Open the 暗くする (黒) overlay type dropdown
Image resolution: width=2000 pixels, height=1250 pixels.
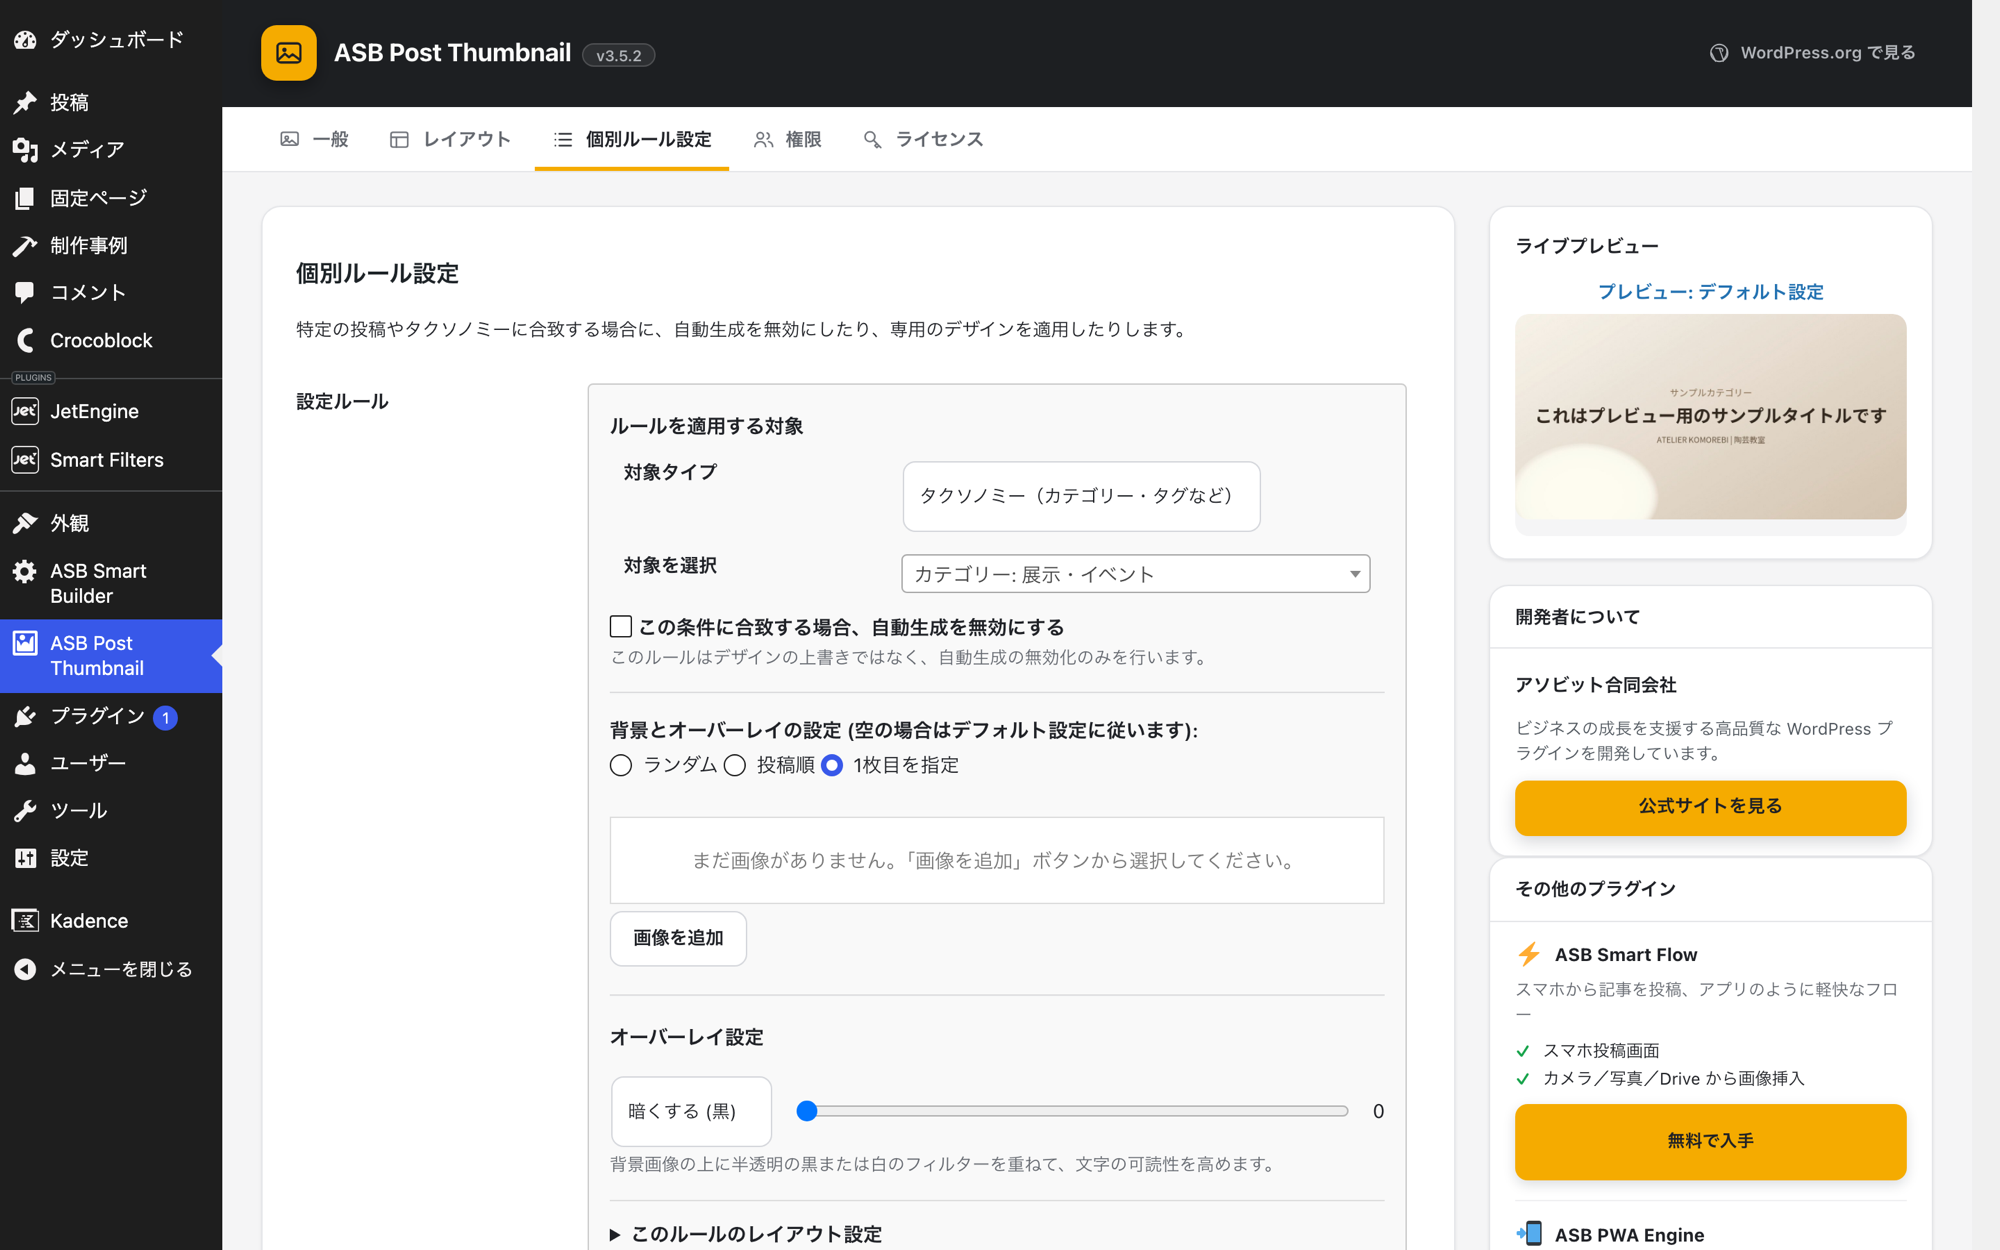click(x=691, y=1111)
